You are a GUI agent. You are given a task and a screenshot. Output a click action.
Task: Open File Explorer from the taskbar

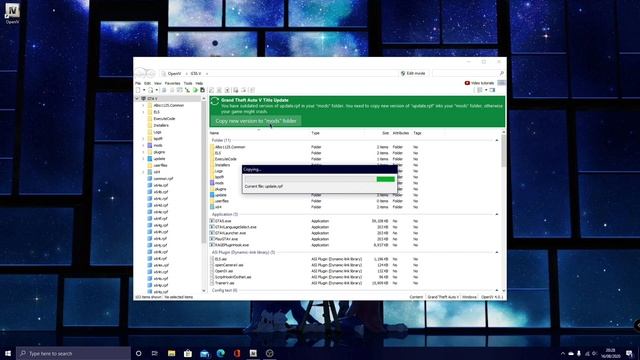(171, 353)
